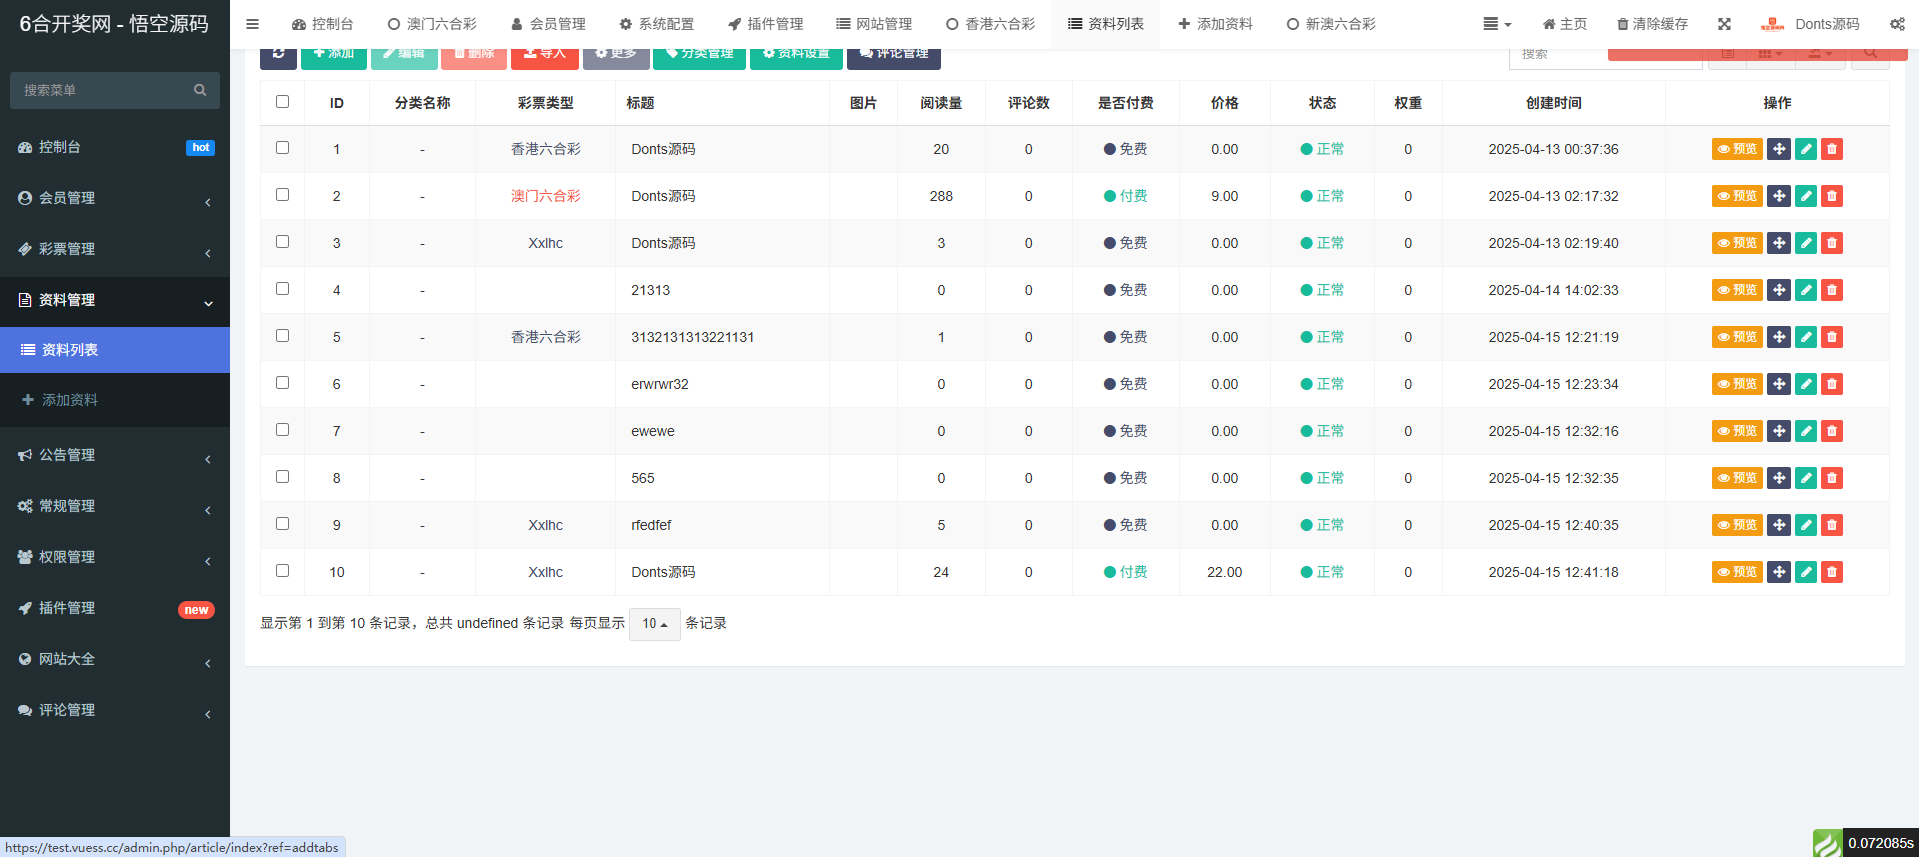
Task: Open the settings cogs icon at top right
Action: point(1896,24)
